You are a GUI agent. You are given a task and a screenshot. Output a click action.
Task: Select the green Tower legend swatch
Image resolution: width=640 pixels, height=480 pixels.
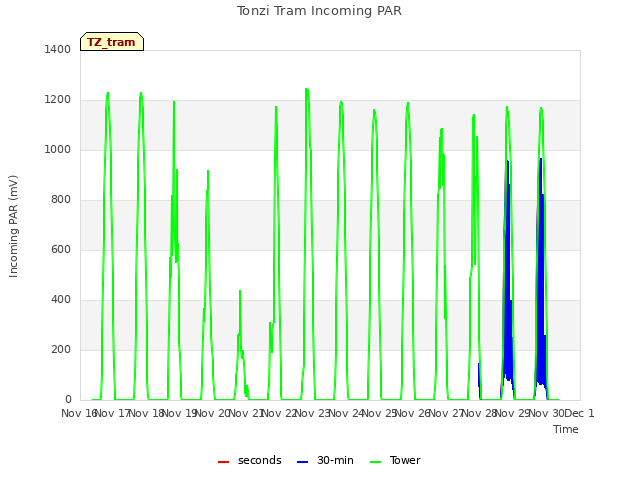[375, 462]
